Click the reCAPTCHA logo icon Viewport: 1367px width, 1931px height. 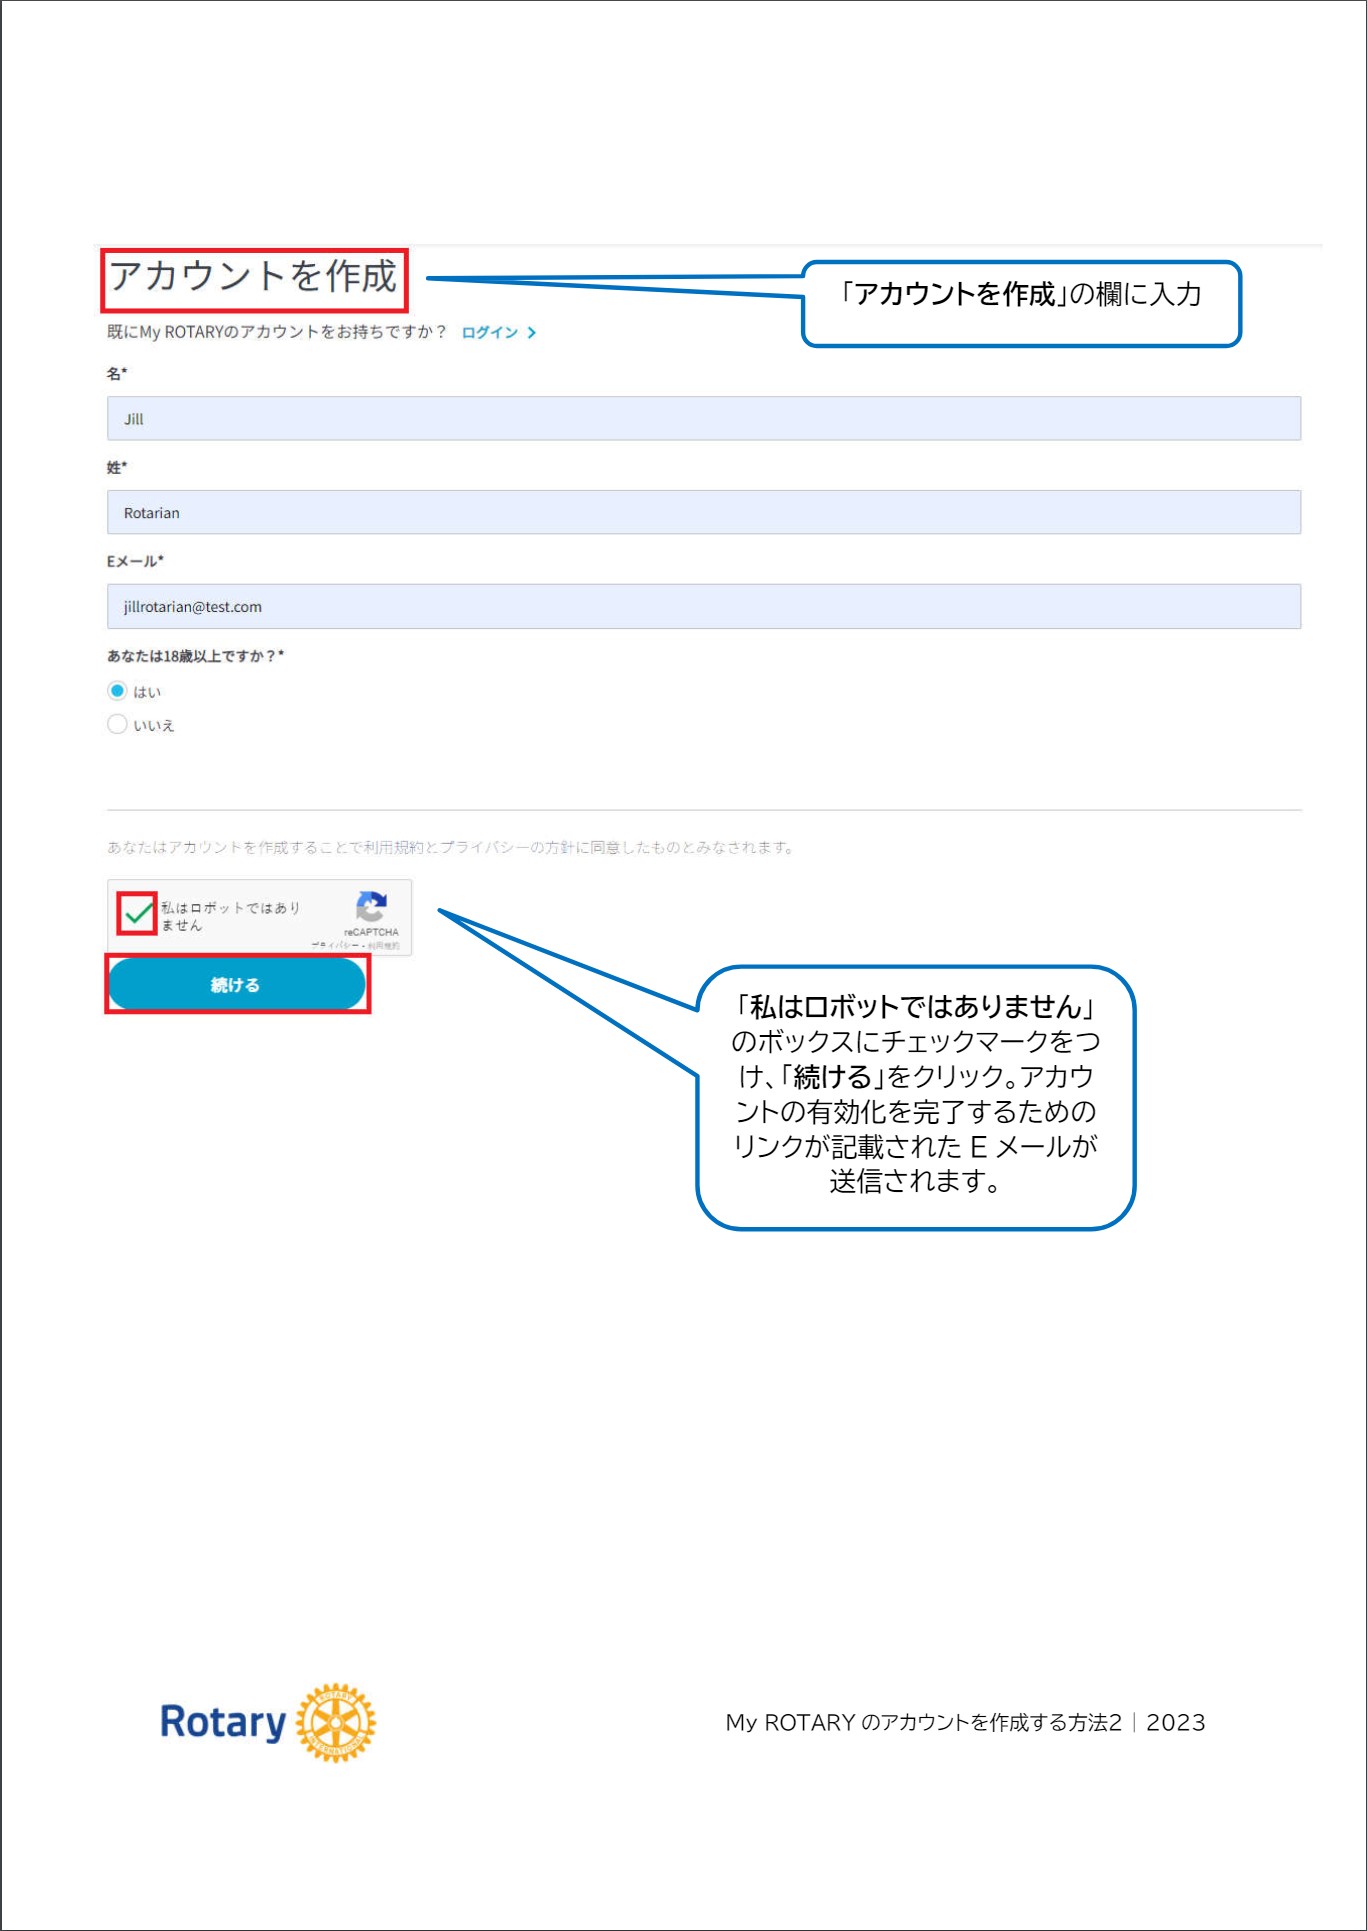tap(371, 906)
